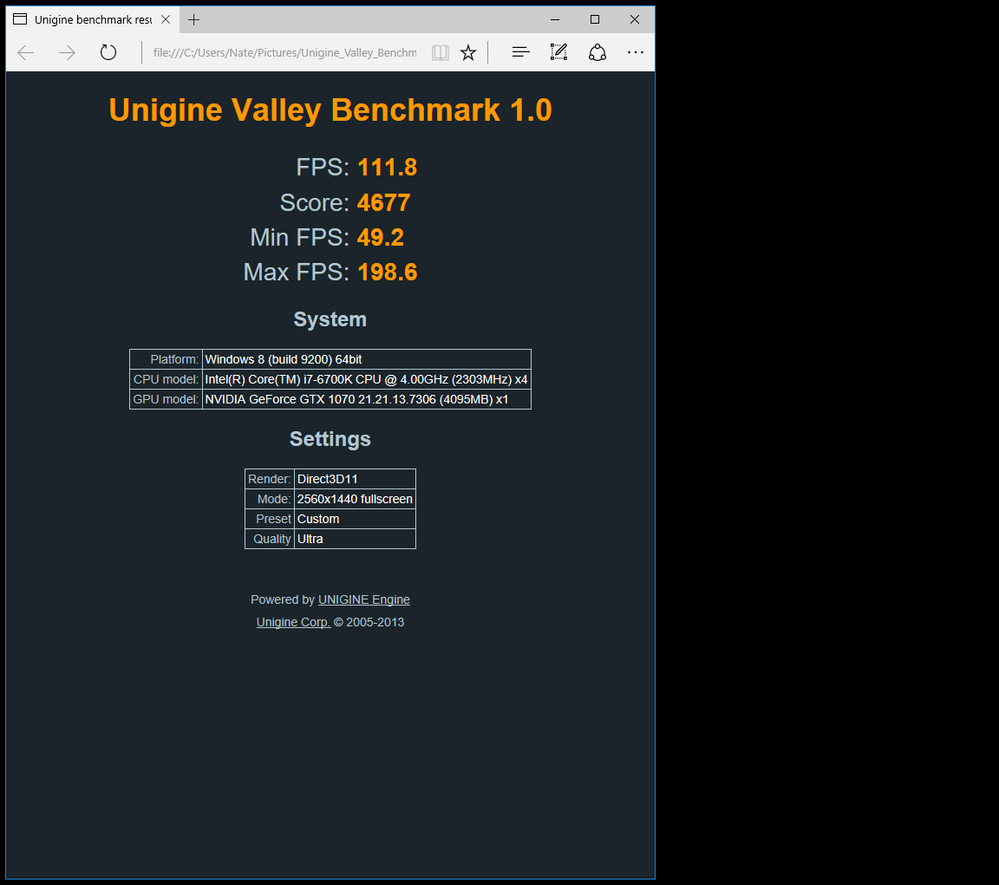
Task: Open the Hub three-lines icon
Action: [x=521, y=52]
